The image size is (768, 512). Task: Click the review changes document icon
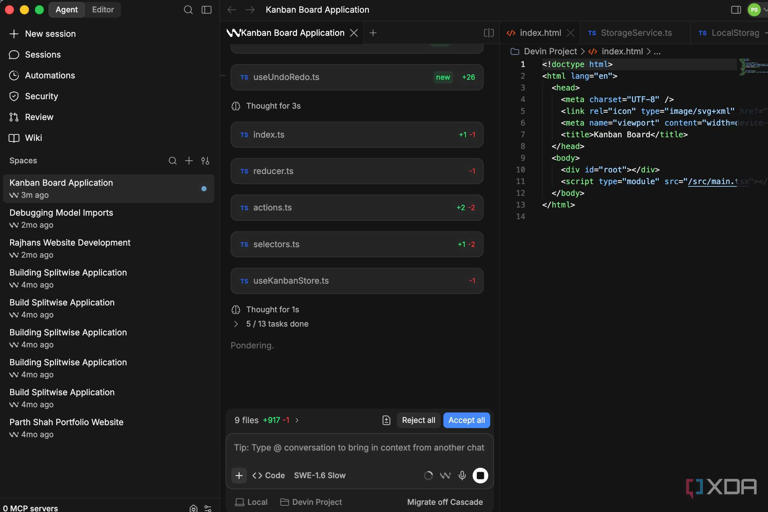tap(386, 420)
